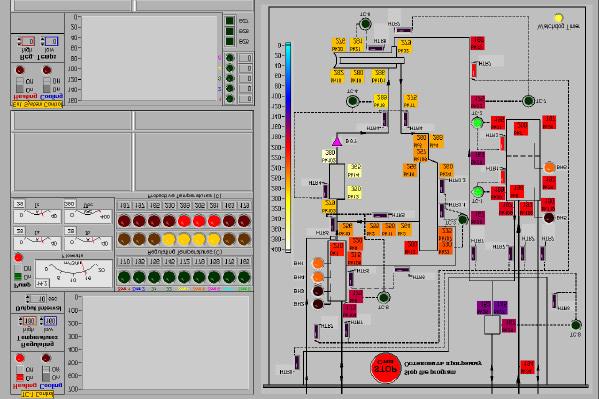Click the Reg Temps high input field

pyautogui.click(x=28, y=41)
